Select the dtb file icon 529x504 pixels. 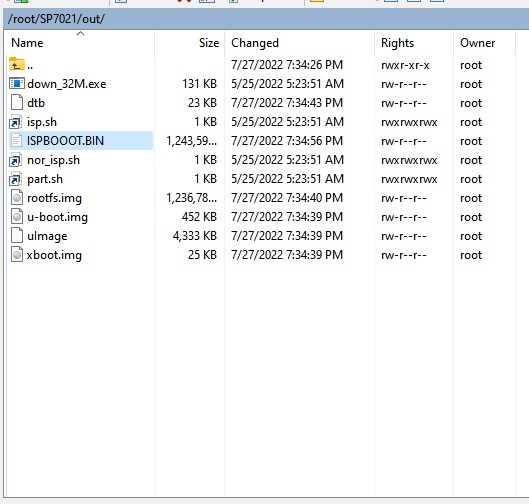point(17,103)
